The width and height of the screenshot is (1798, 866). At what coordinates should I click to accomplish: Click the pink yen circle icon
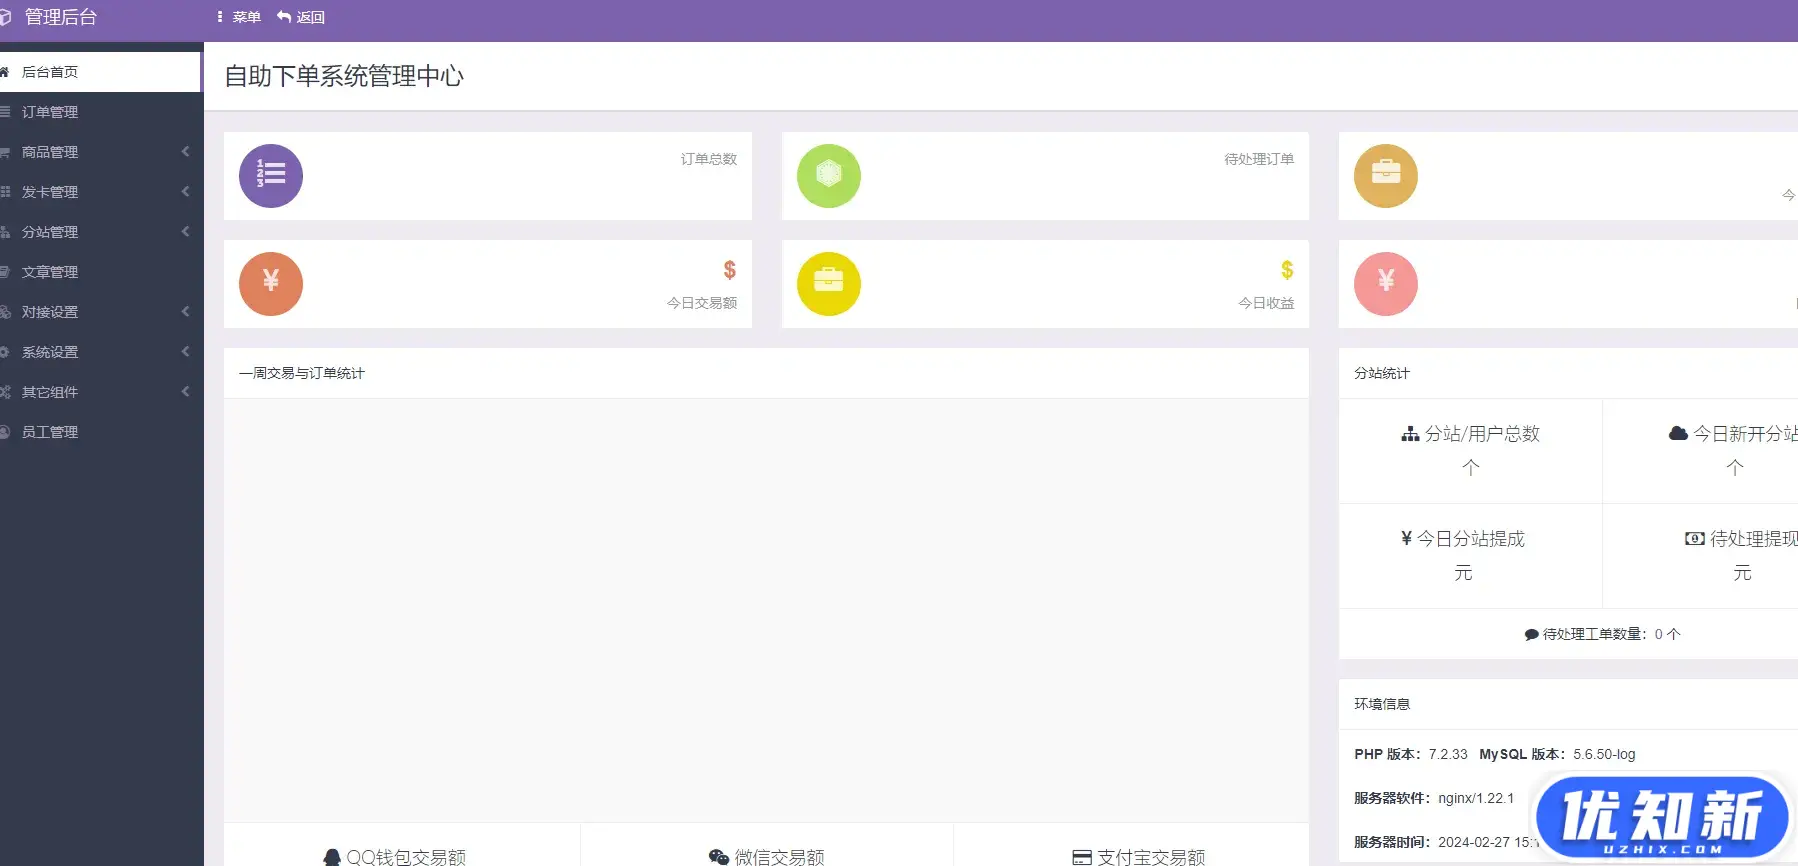(x=1385, y=284)
